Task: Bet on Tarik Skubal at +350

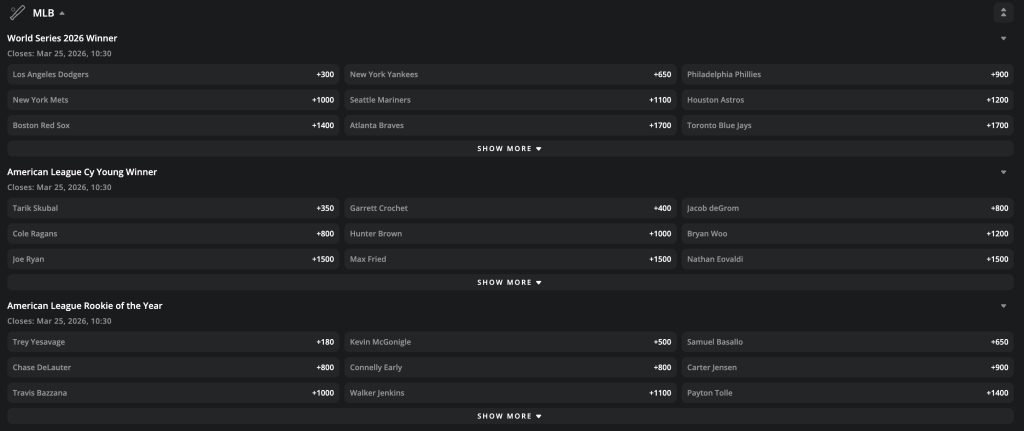Action: click(x=173, y=208)
